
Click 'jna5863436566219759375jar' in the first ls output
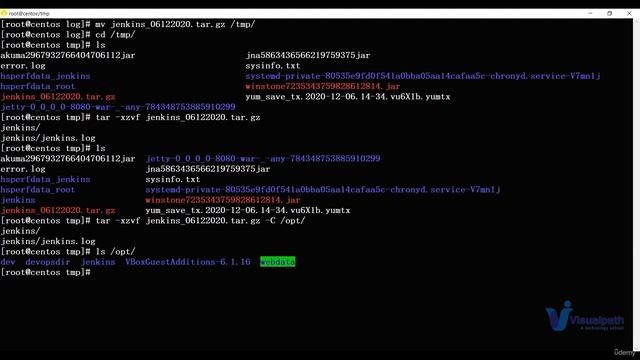coord(308,56)
